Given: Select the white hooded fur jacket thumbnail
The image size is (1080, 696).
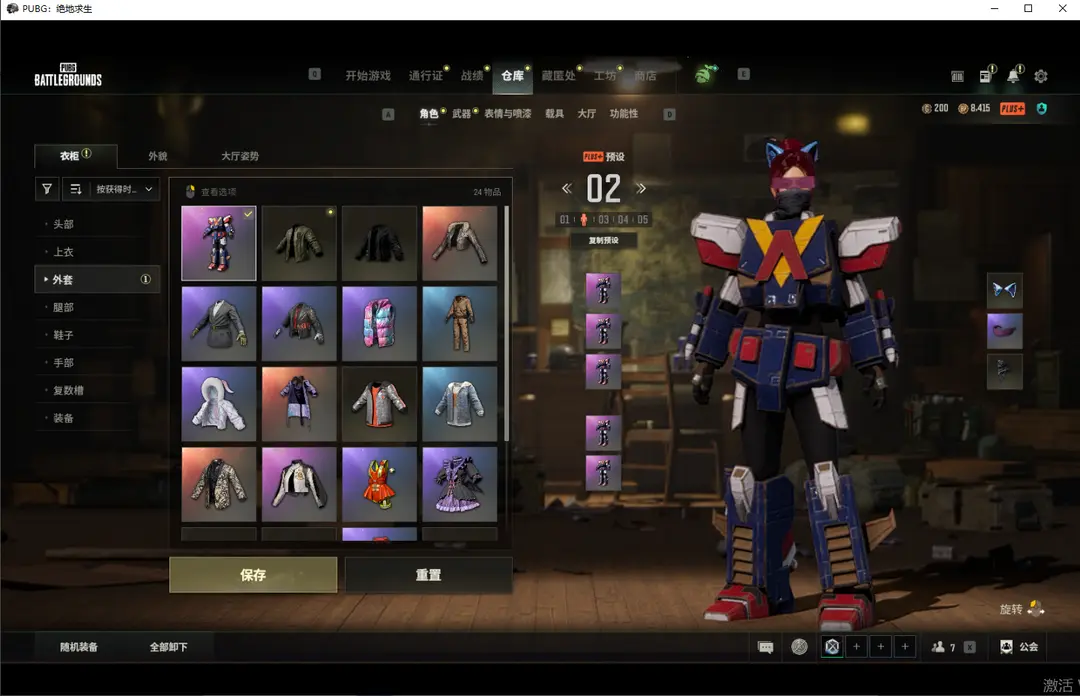Looking at the screenshot, I should [x=219, y=404].
